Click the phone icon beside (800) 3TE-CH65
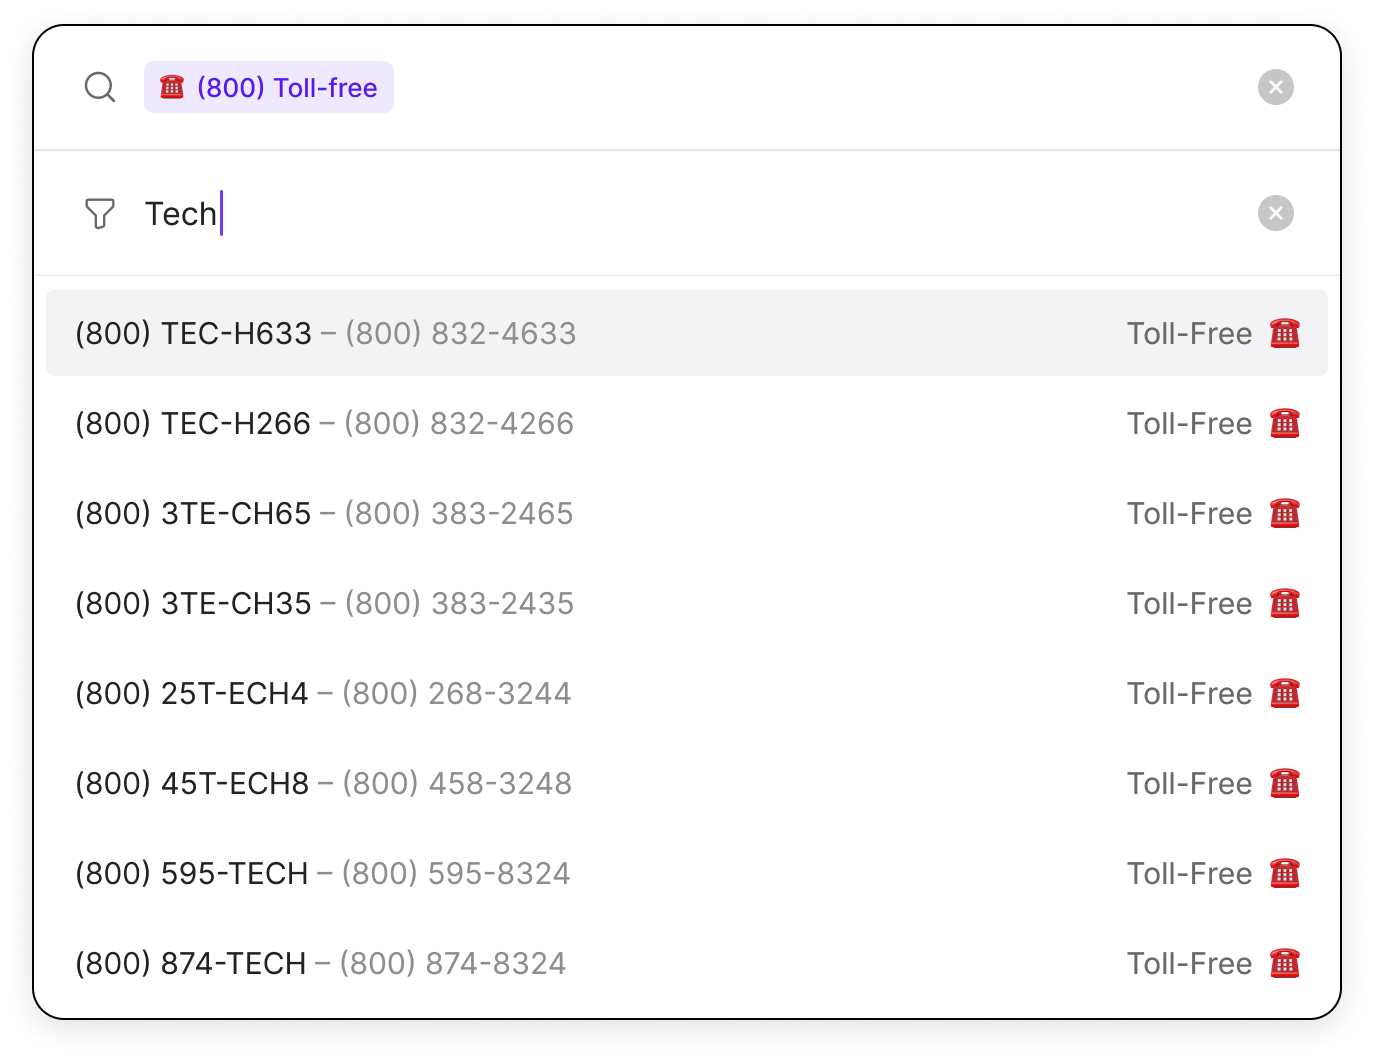Viewport: 1374px width, 1060px height. (1285, 513)
